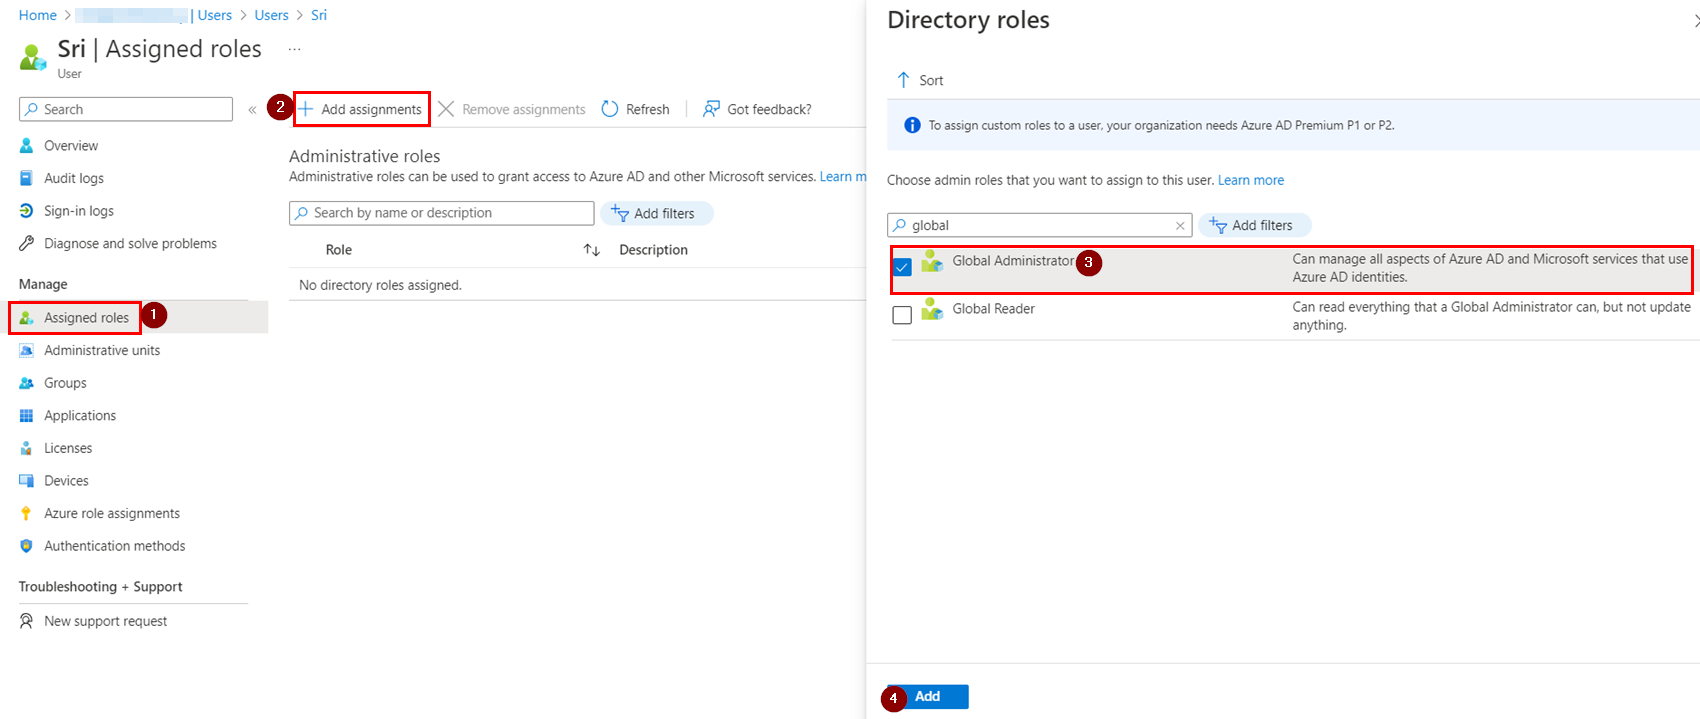
Task: Collapse the sidebar with double-chevron icon
Action: 252,110
